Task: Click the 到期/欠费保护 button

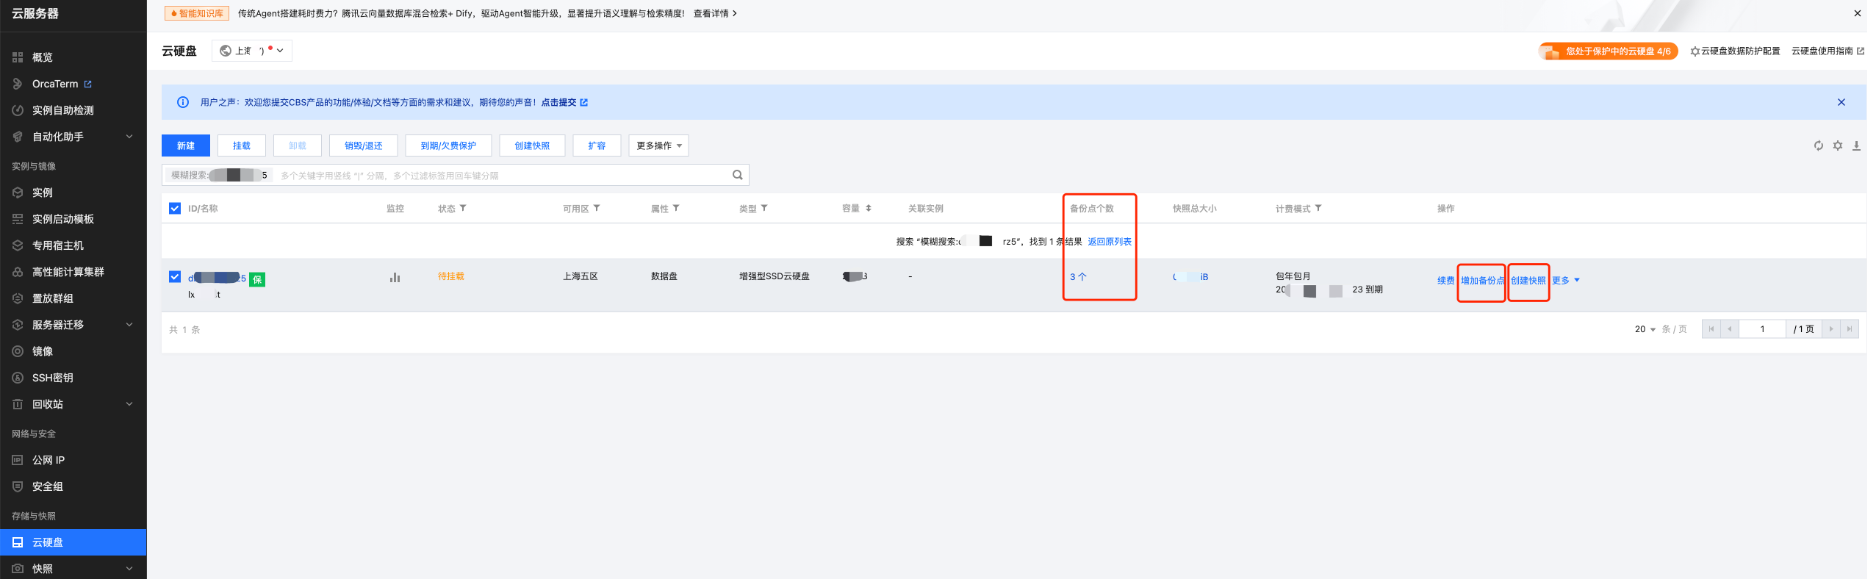Action: (448, 146)
